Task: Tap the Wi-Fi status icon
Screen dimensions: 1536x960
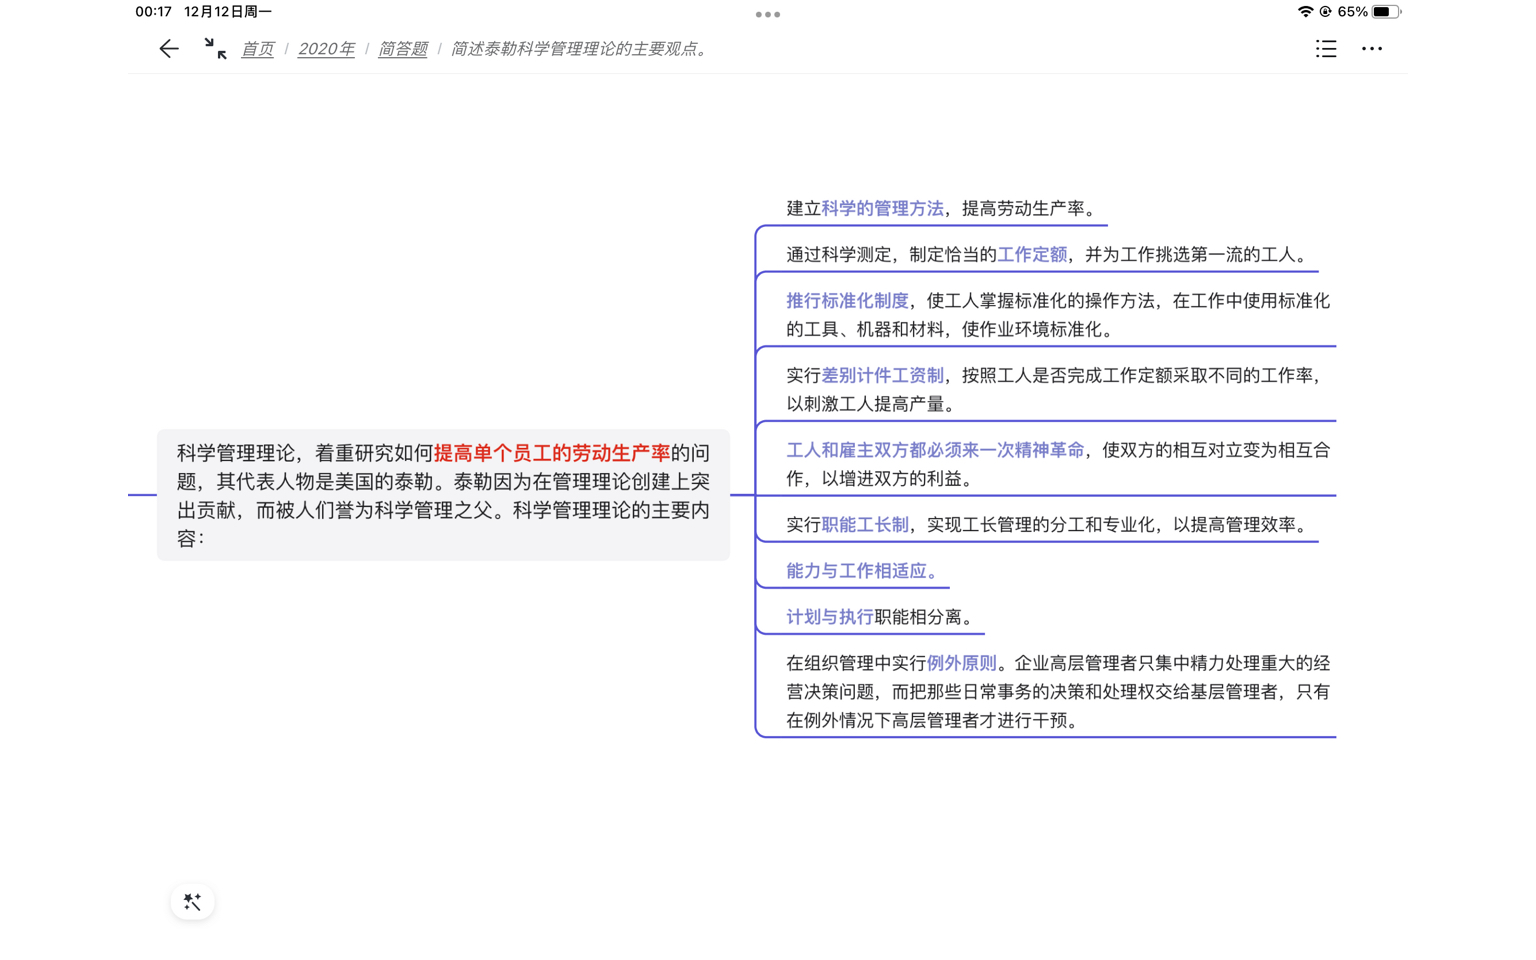Action: pos(1305,12)
